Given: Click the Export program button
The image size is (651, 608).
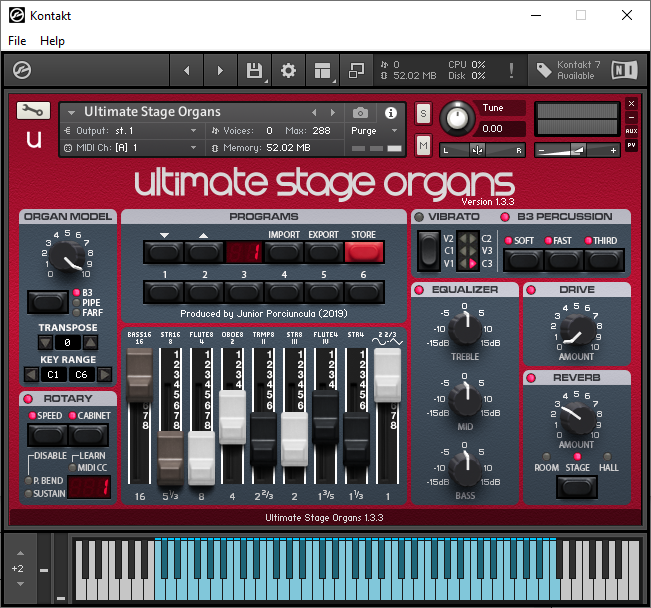Looking at the screenshot, I should pyautogui.click(x=324, y=252).
